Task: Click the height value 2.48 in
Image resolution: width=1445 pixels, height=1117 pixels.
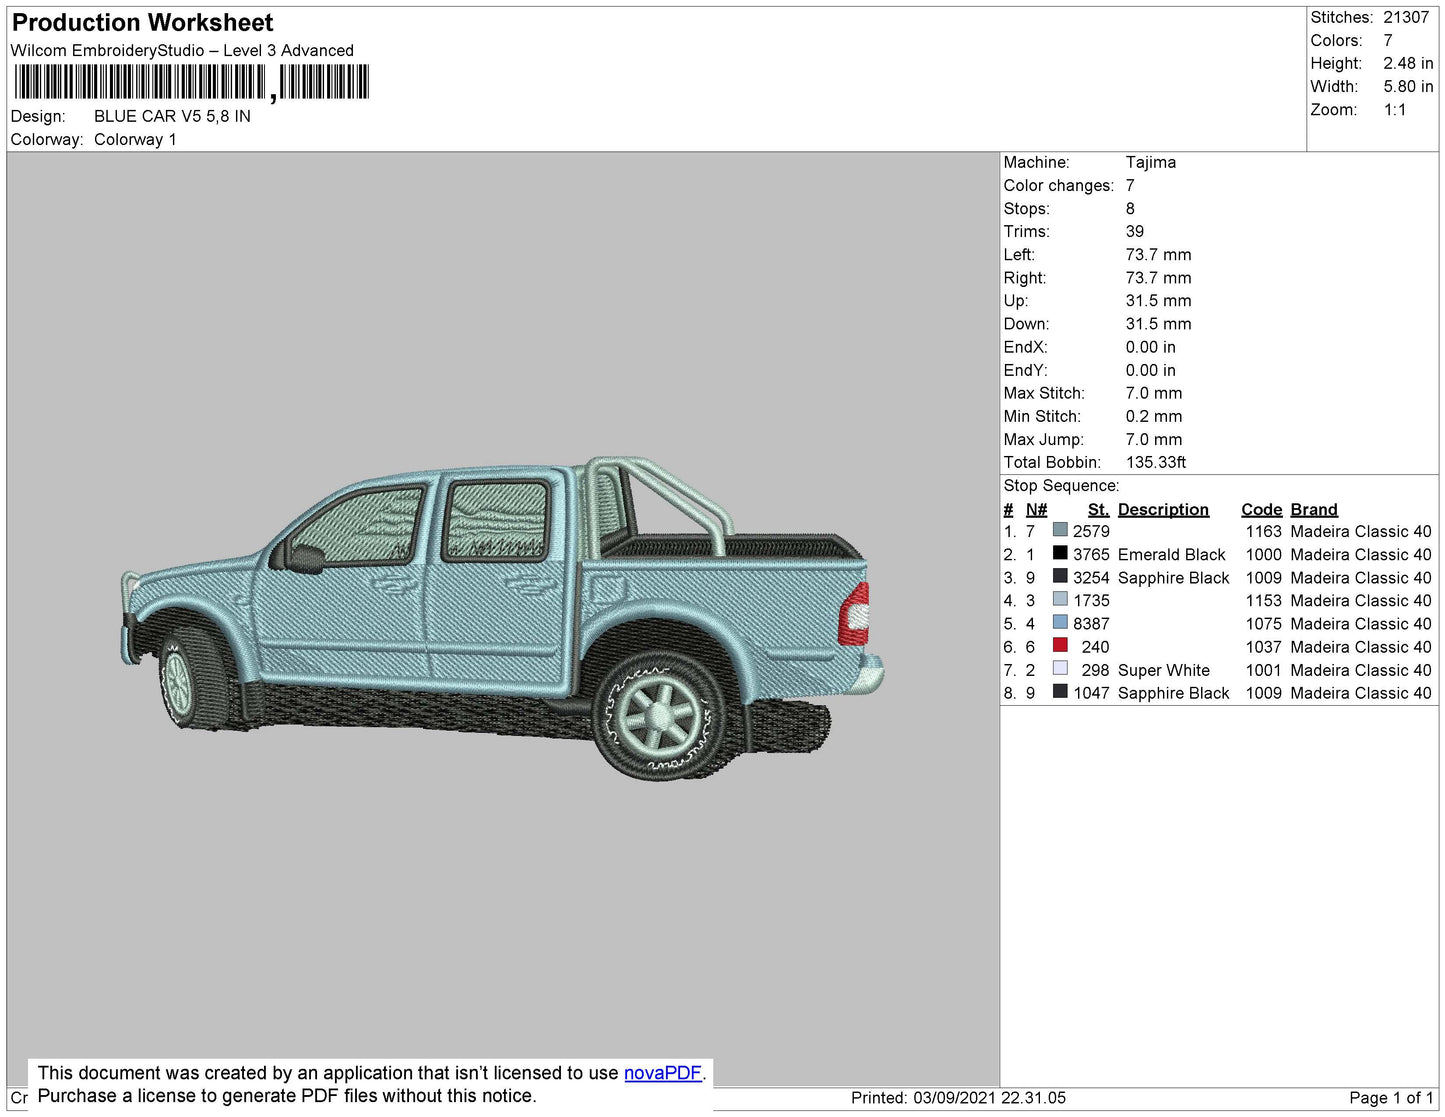Action: click(x=1408, y=63)
